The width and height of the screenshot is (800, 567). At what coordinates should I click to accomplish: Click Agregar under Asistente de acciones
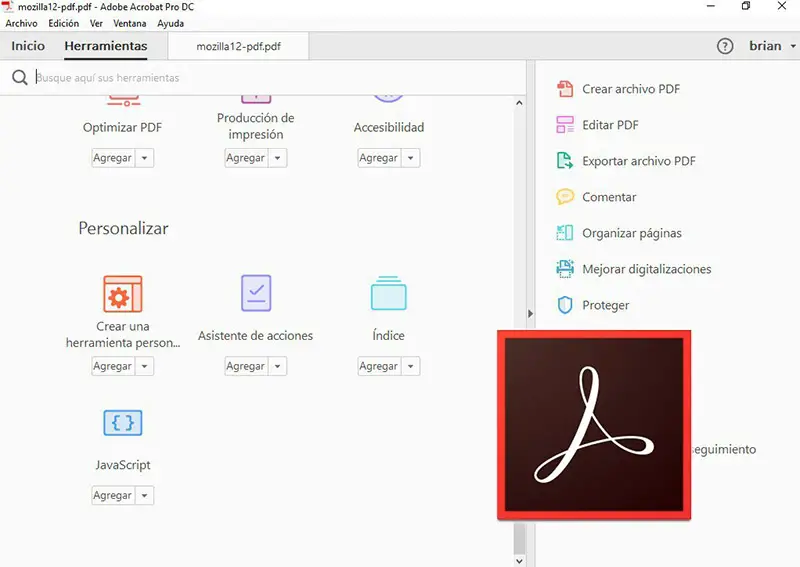point(246,366)
